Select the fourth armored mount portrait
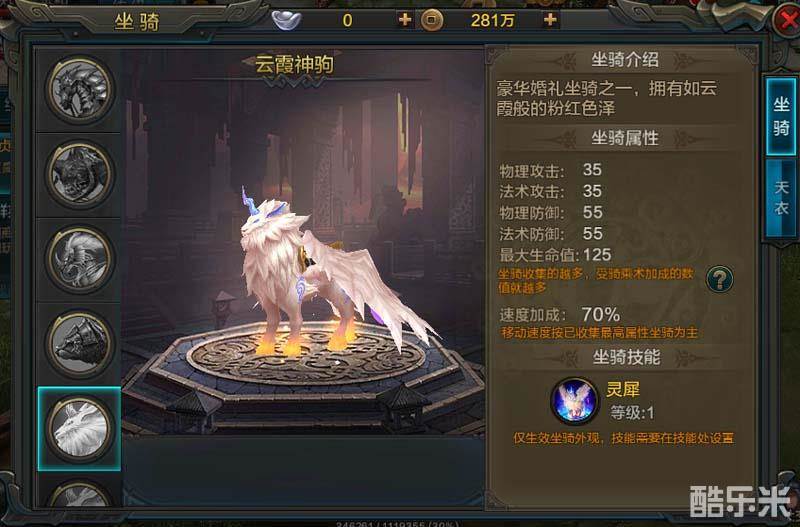 pyautogui.click(x=80, y=344)
